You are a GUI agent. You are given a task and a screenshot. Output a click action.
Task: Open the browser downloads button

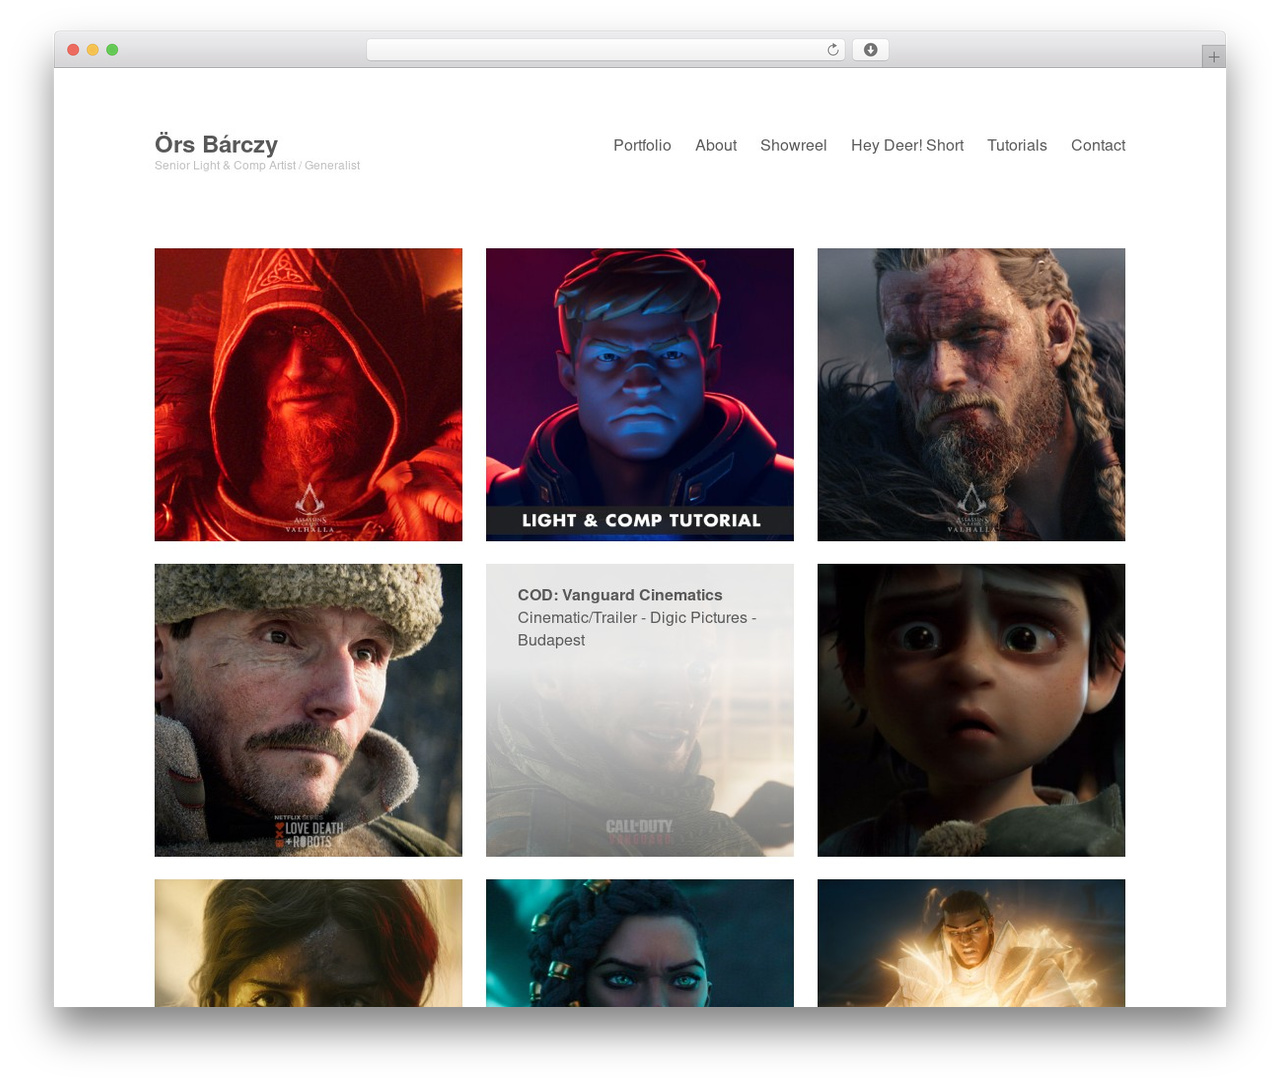click(871, 50)
